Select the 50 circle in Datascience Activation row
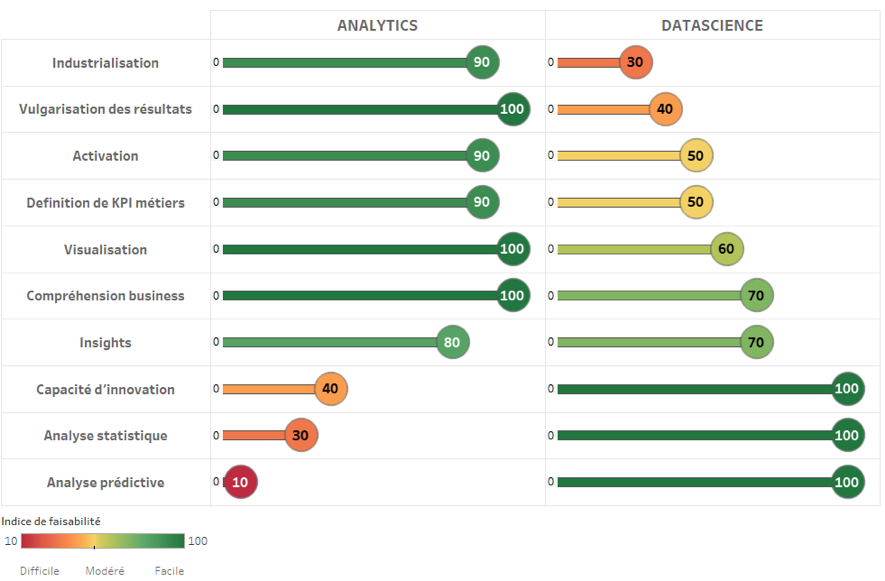885x581 pixels. pos(696,156)
